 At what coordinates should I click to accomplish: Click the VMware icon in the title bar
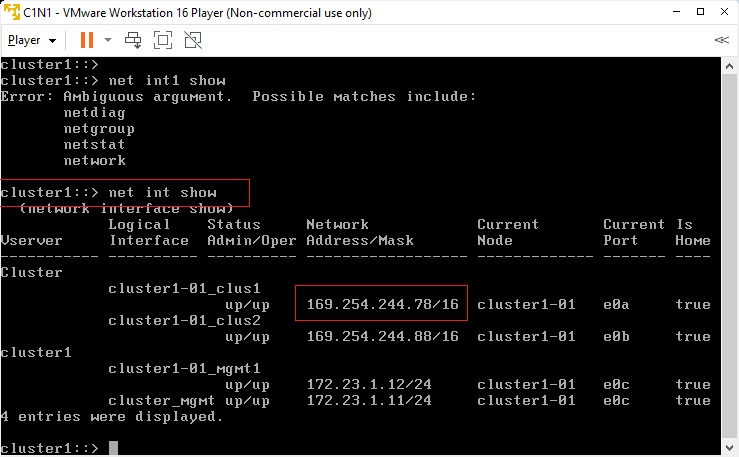coord(12,12)
